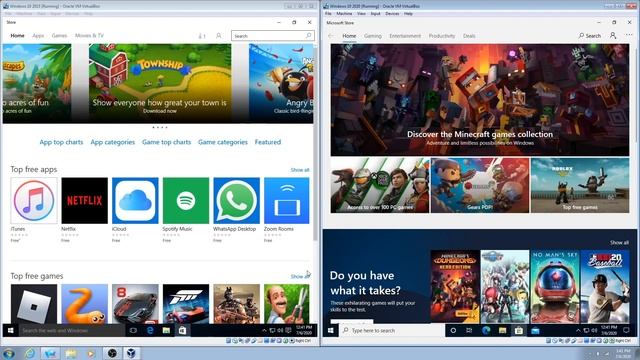Image resolution: width=640 pixels, height=360 pixels.
Task: Click the search field in the old Store
Action: (273, 36)
